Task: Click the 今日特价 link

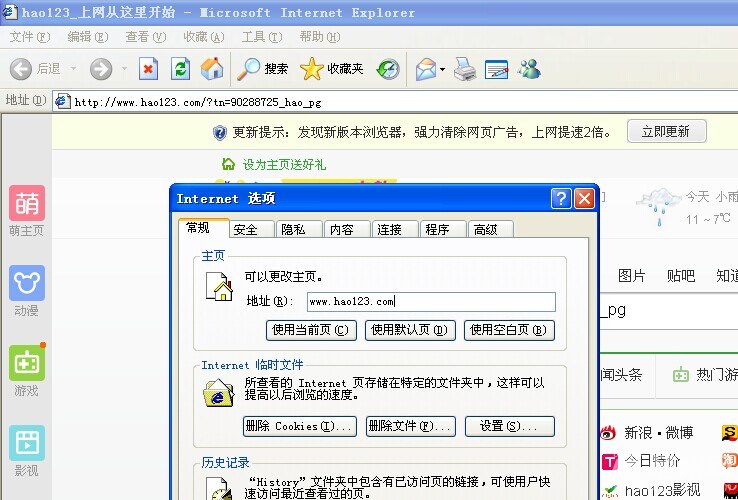Action: [x=652, y=460]
